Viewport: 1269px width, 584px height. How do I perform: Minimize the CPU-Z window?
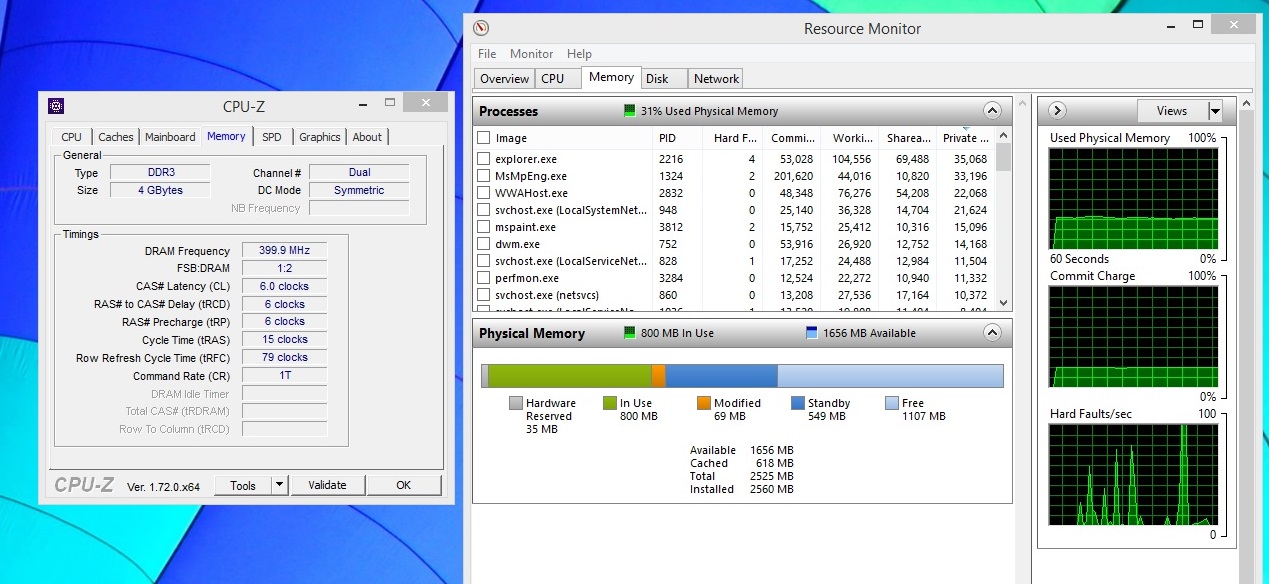point(364,104)
